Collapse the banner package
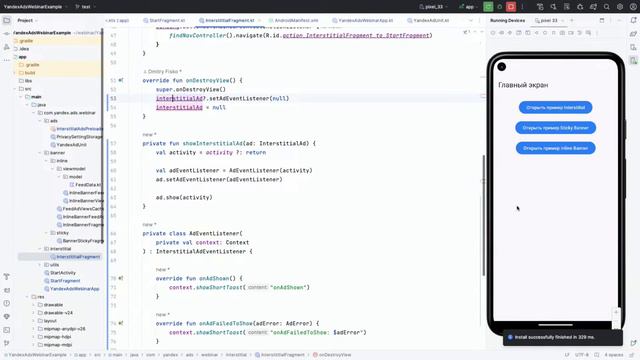 click(40, 153)
